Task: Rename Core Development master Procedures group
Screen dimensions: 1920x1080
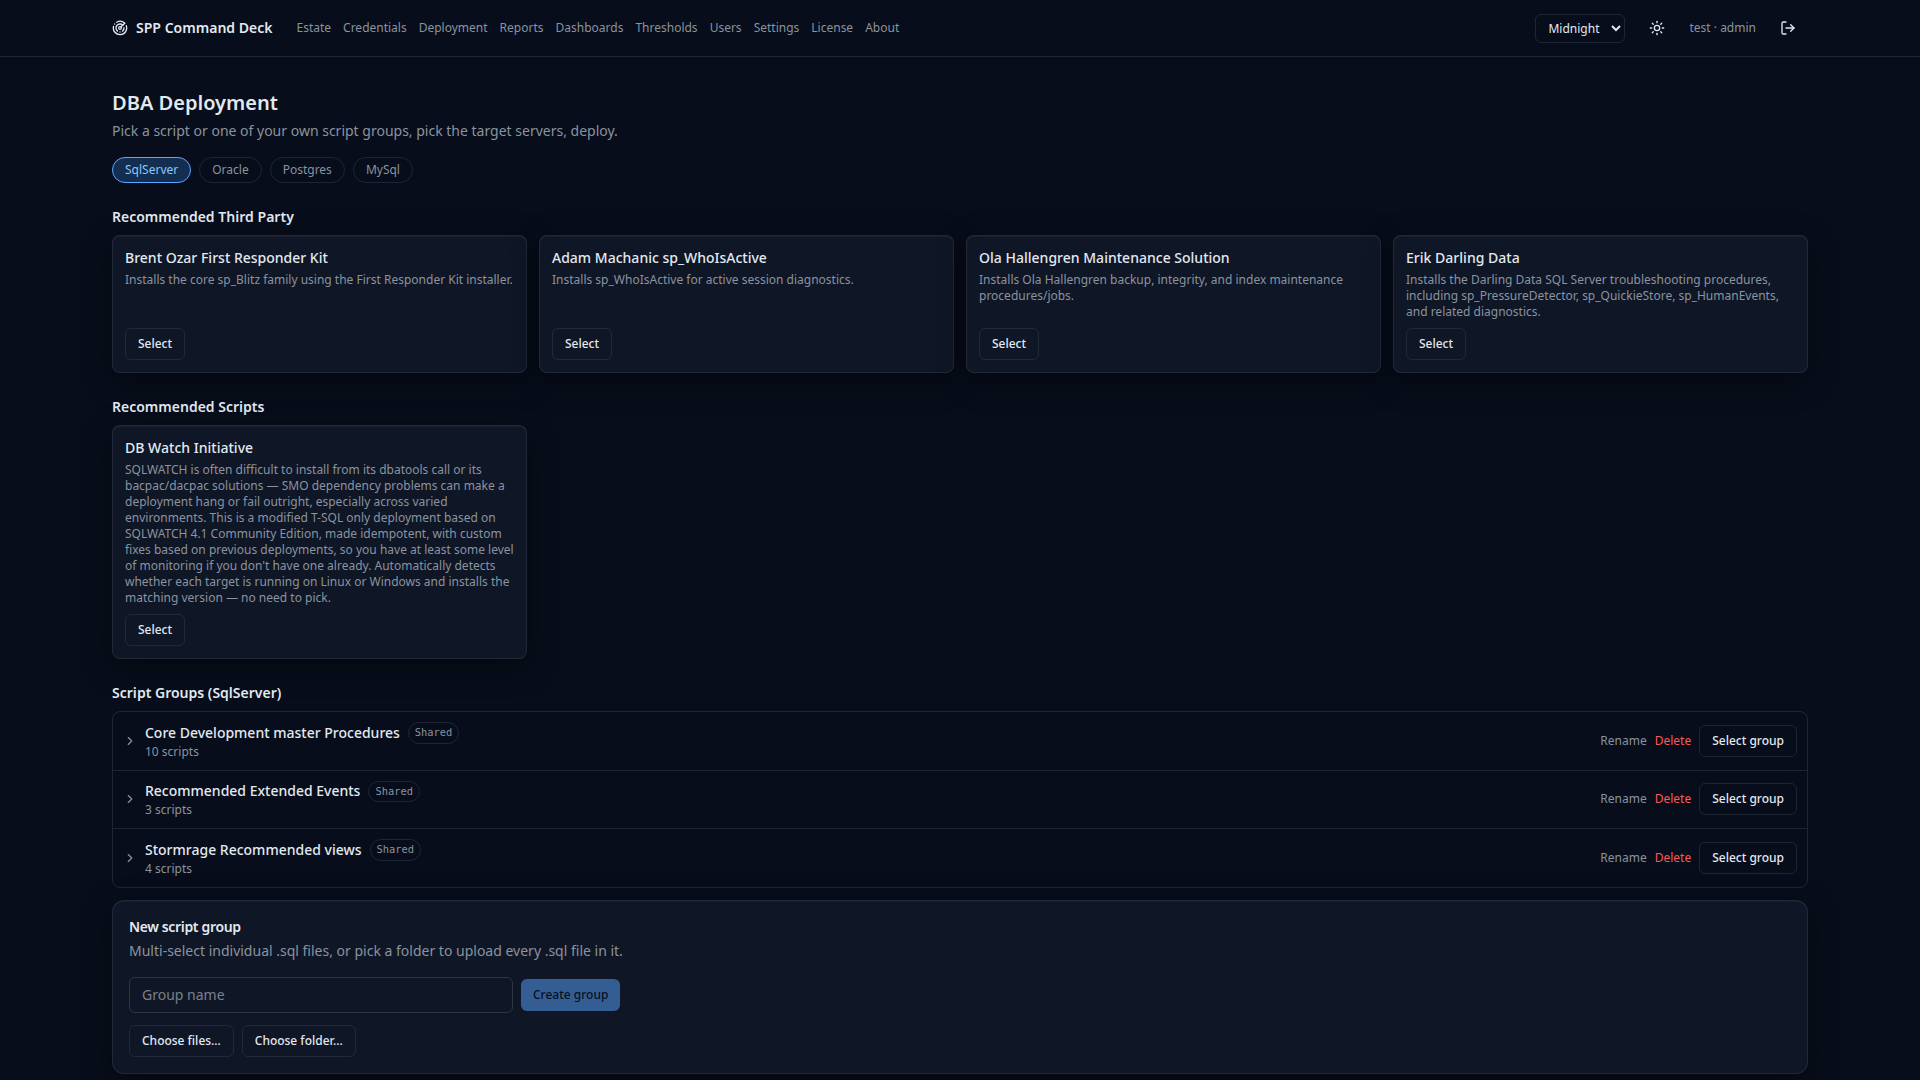Action: coord(1623,741)
